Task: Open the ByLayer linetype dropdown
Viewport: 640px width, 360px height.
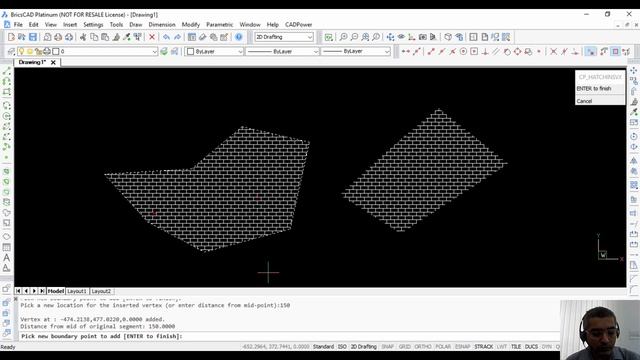Action: pos(282,51)
